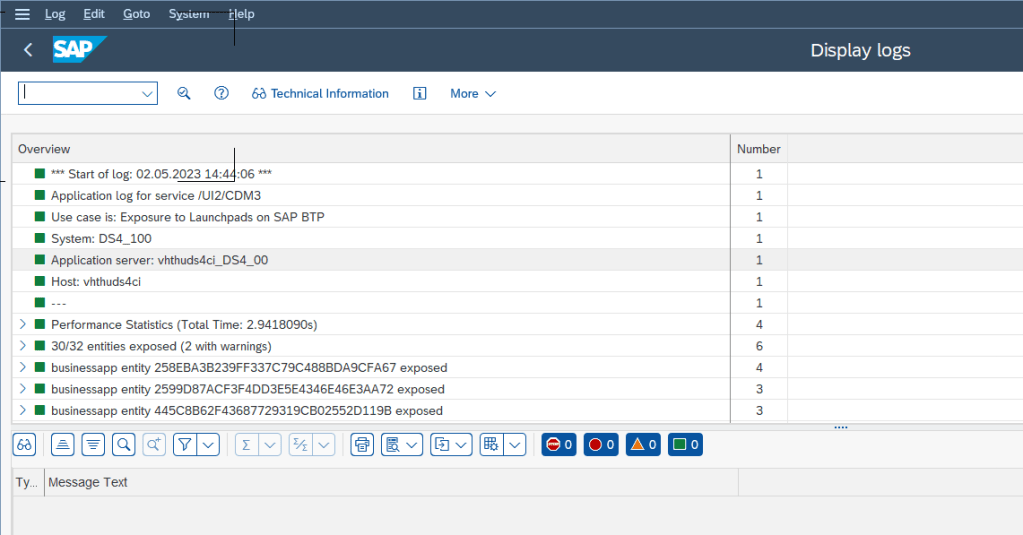
Task: Expand the 30/32 entities exposed row
Action: [x=23, y=346]
